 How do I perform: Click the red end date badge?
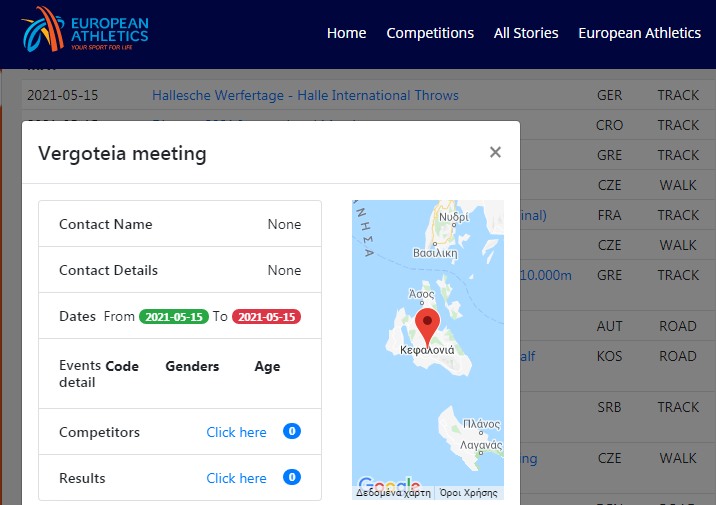(266, 316)
